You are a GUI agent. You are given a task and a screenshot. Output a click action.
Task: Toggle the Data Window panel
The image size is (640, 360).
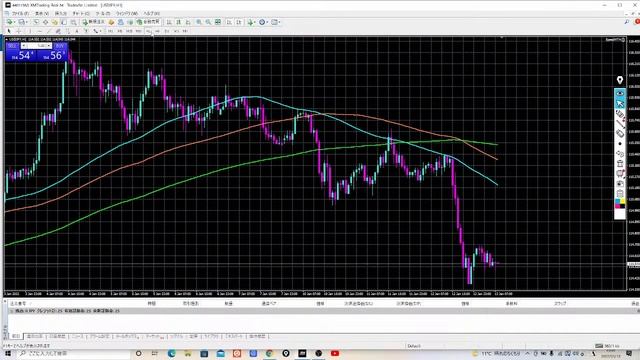(x=45, y=22)
